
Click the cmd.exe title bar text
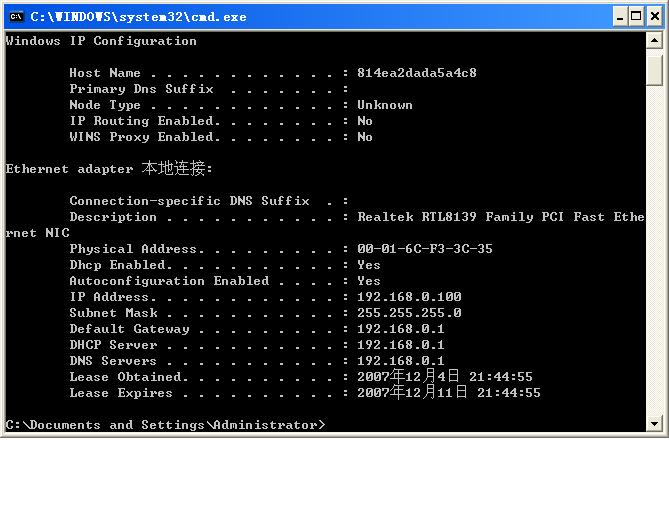pos(138,17)
